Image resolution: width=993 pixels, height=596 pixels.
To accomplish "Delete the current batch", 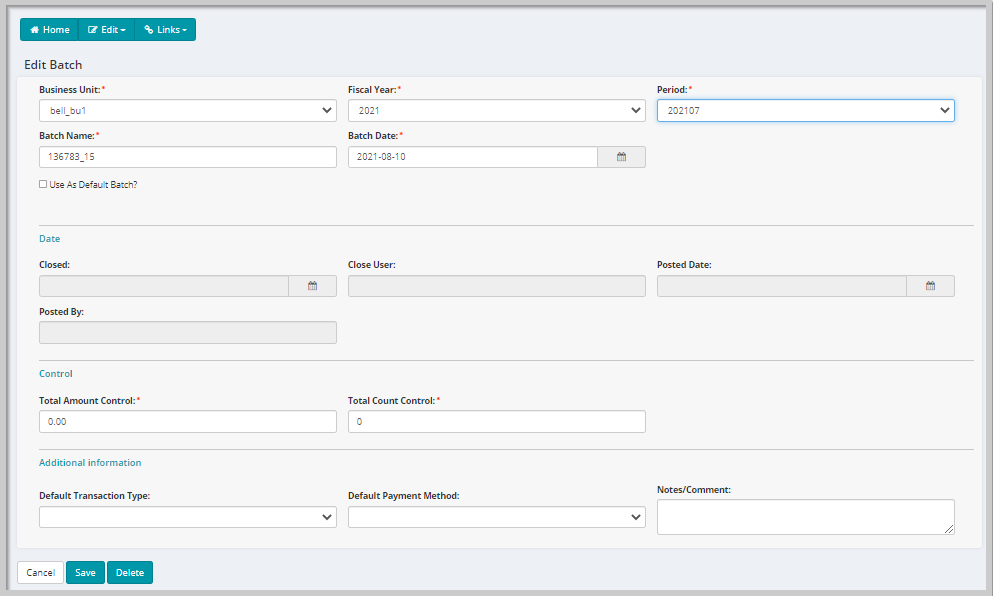I will click(x=129, y=572).
